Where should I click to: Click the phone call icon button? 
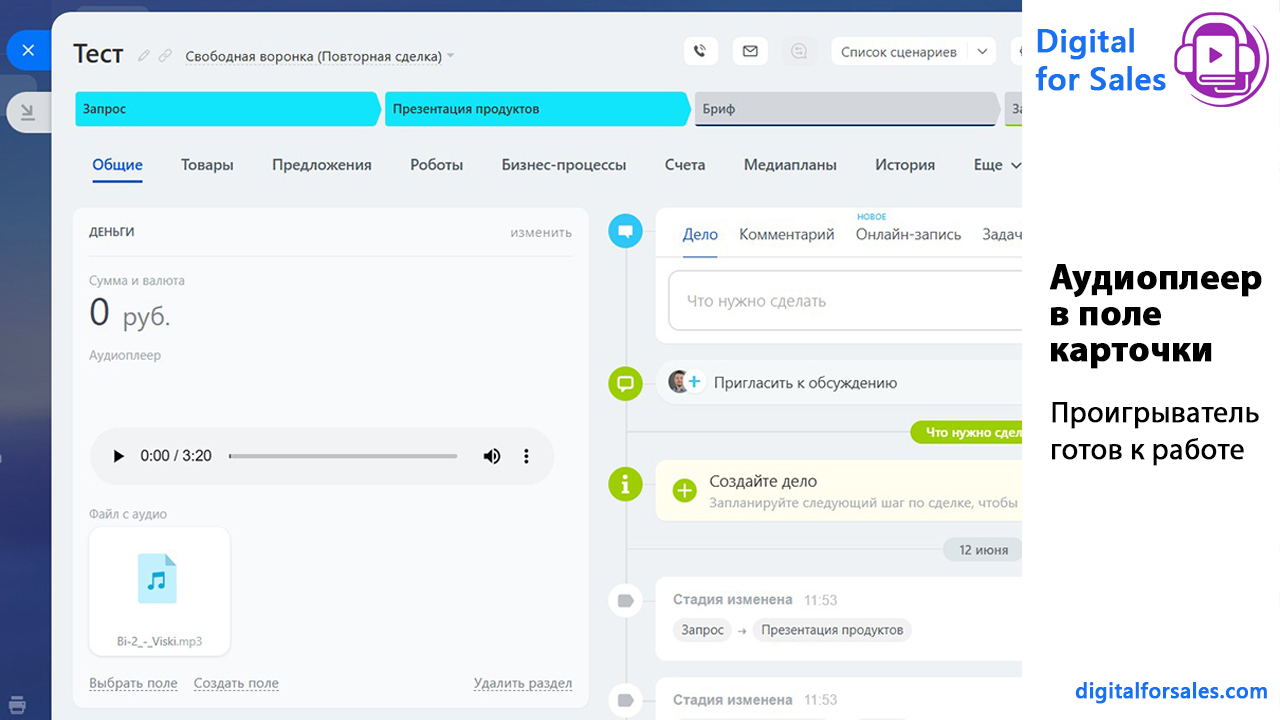tap(701, 51)
